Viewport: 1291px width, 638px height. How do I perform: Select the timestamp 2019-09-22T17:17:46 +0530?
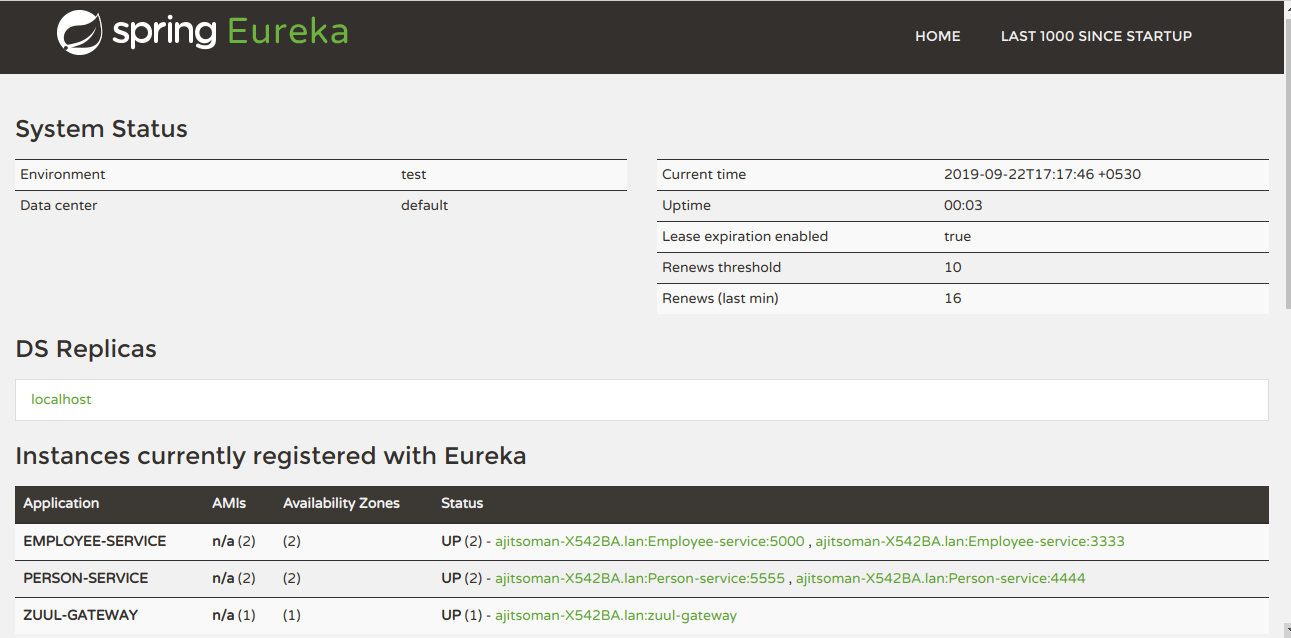1042,174
